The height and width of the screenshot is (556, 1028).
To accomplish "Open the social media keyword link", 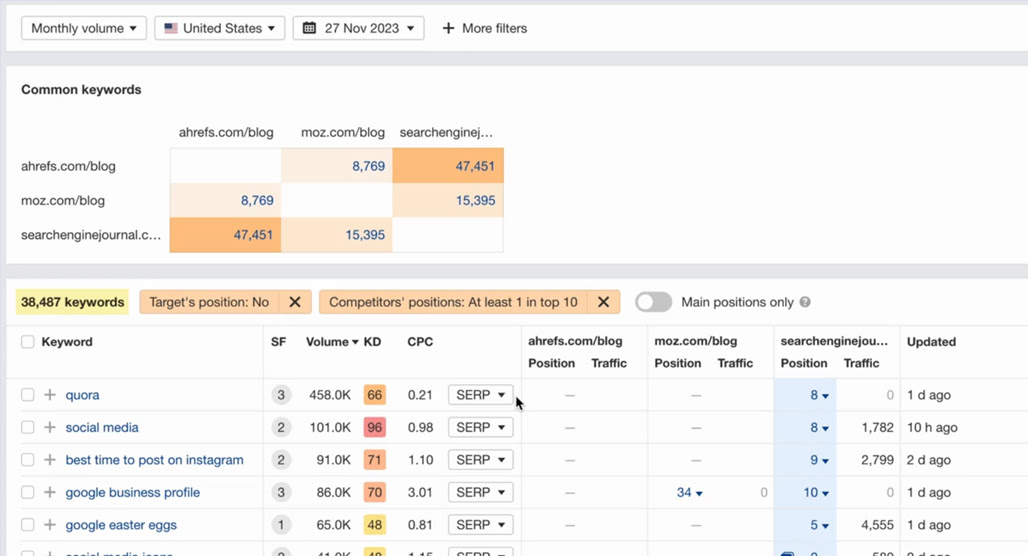I will tap(102, 427).
